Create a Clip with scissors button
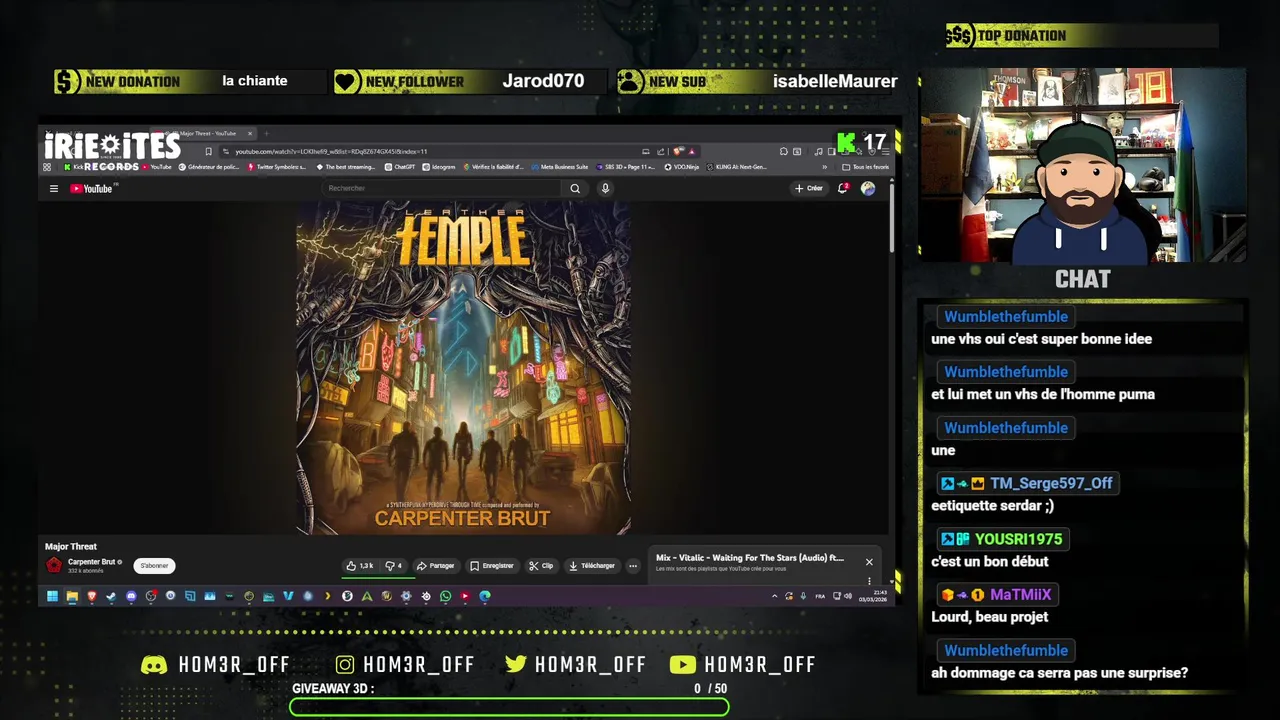This screenshot has height=720, width=1280. 541,566
